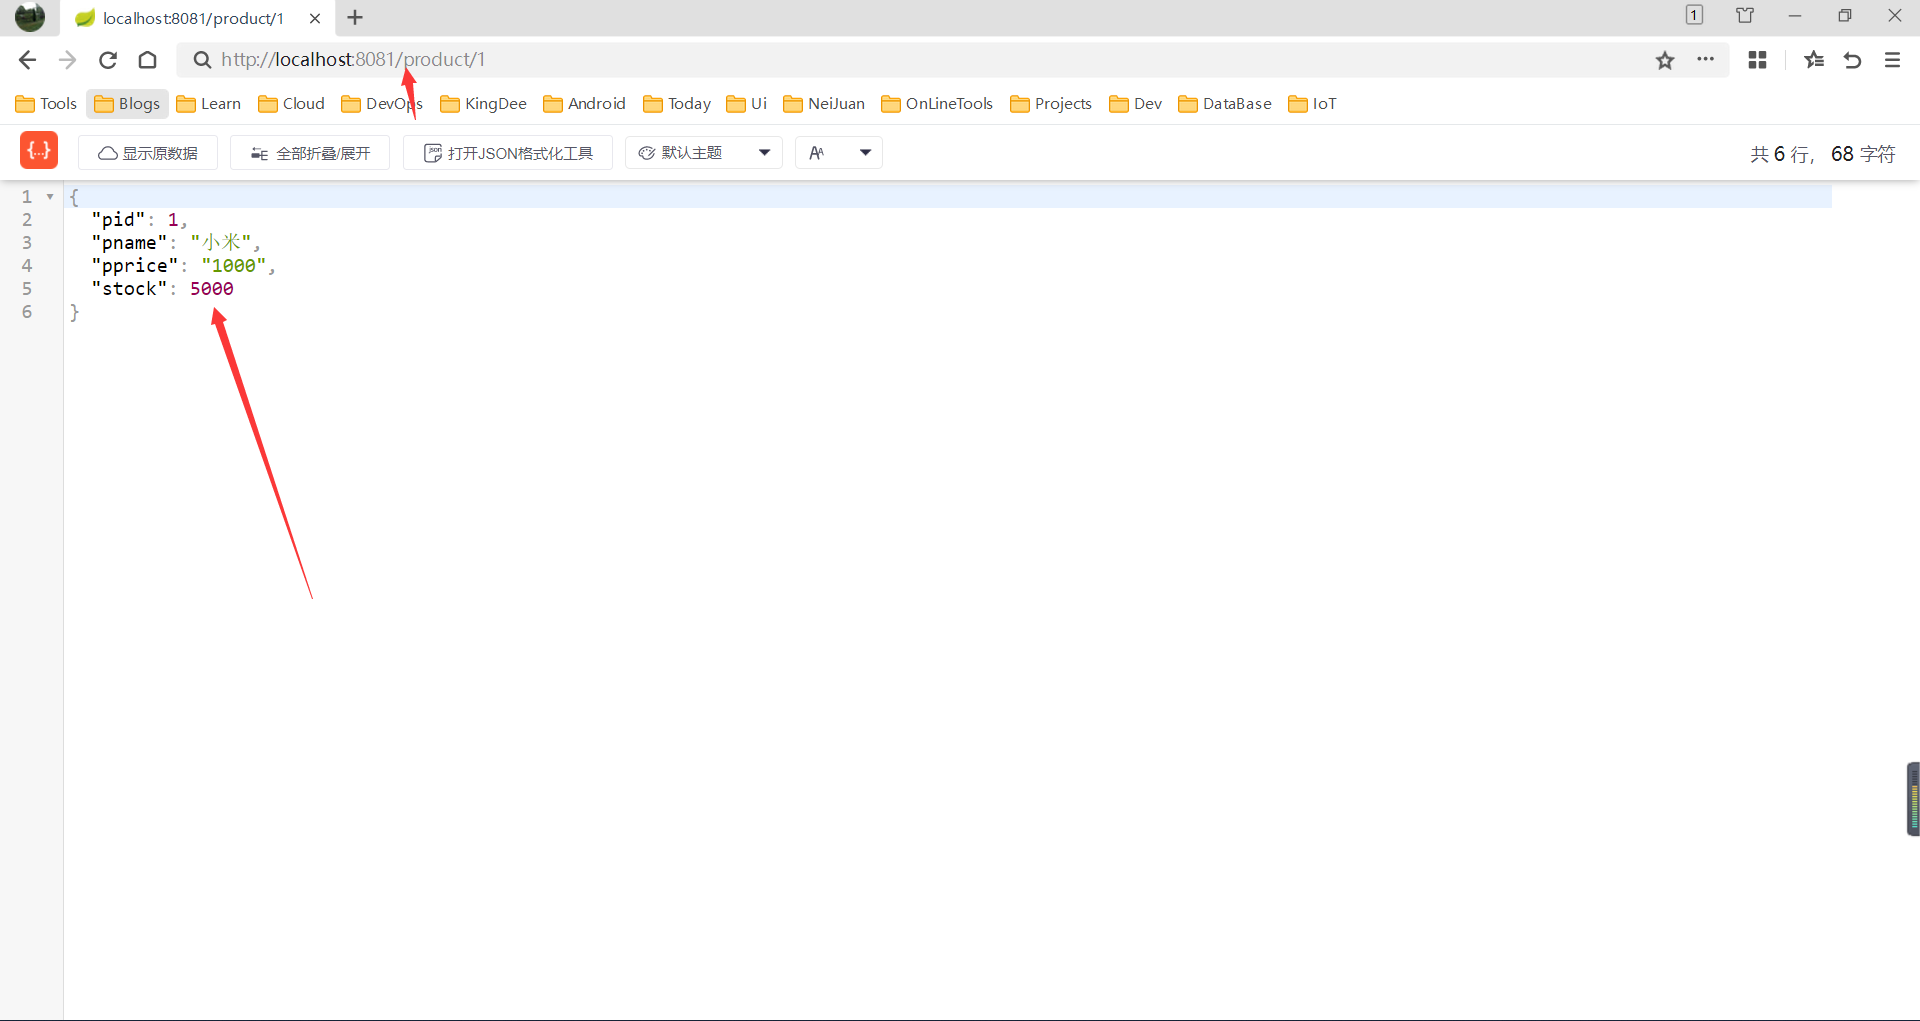The width and height of the screenshot is (1920, 1021).
Task: Click line number 6 in the gutter
Action: pos(27,312)
